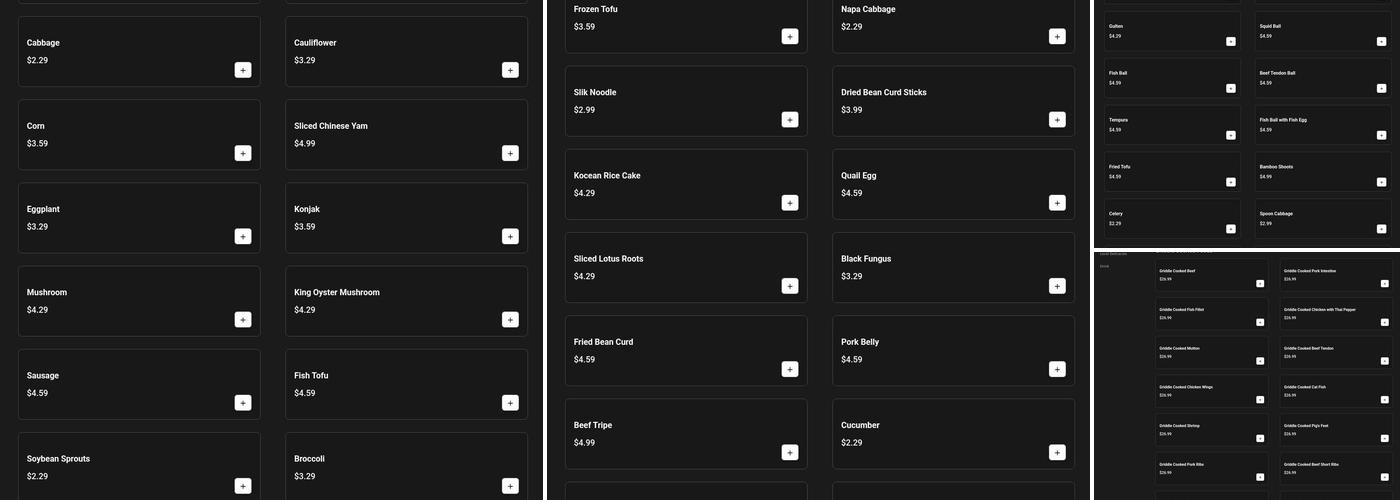Click plus button for Sliced Chinese Yam
This screenshot has height=500, width=1400.
[510, 153]
